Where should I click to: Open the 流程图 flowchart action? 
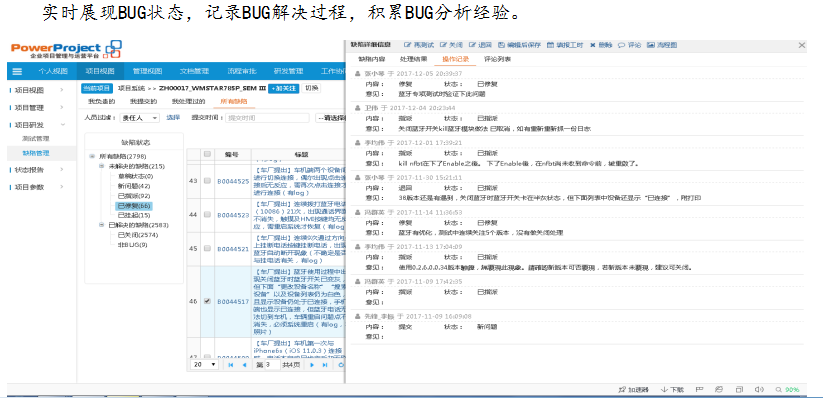pos(662,46)
